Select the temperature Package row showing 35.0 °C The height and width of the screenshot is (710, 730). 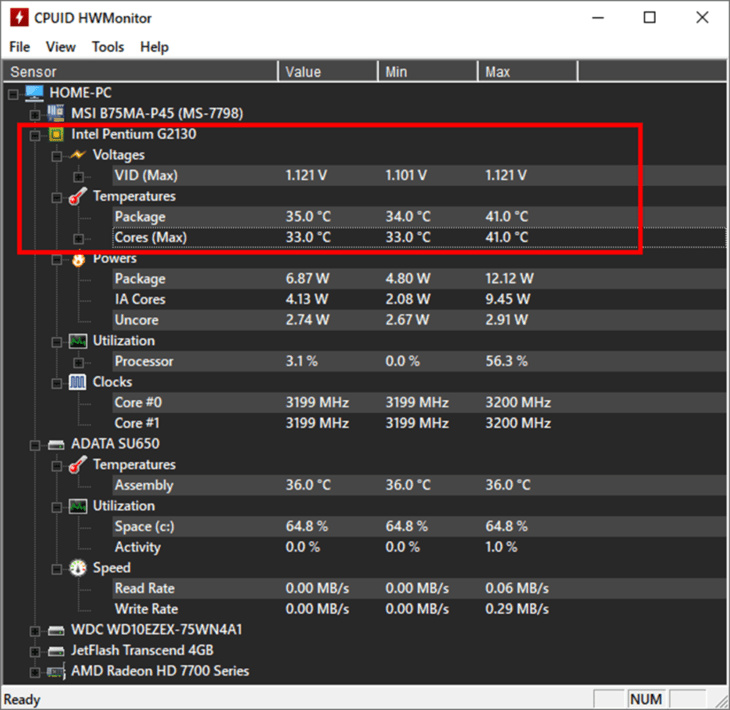point(419,216)
